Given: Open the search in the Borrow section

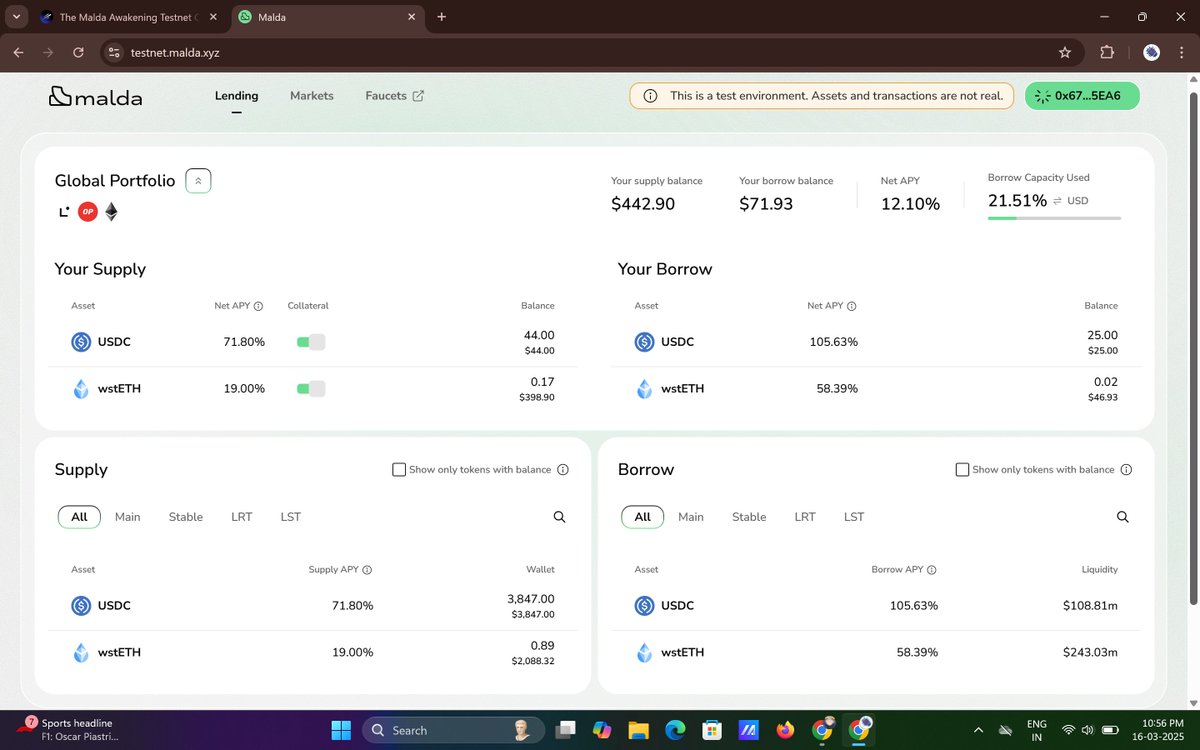Looking at the screenshot, I should pyautogui.click(x=1122, y=517).
